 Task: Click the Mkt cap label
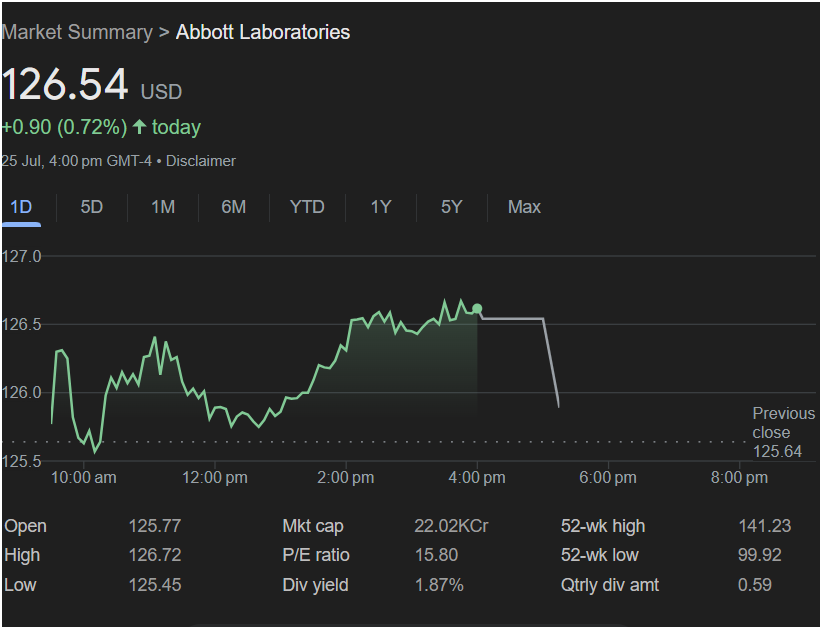pos(313,526)
